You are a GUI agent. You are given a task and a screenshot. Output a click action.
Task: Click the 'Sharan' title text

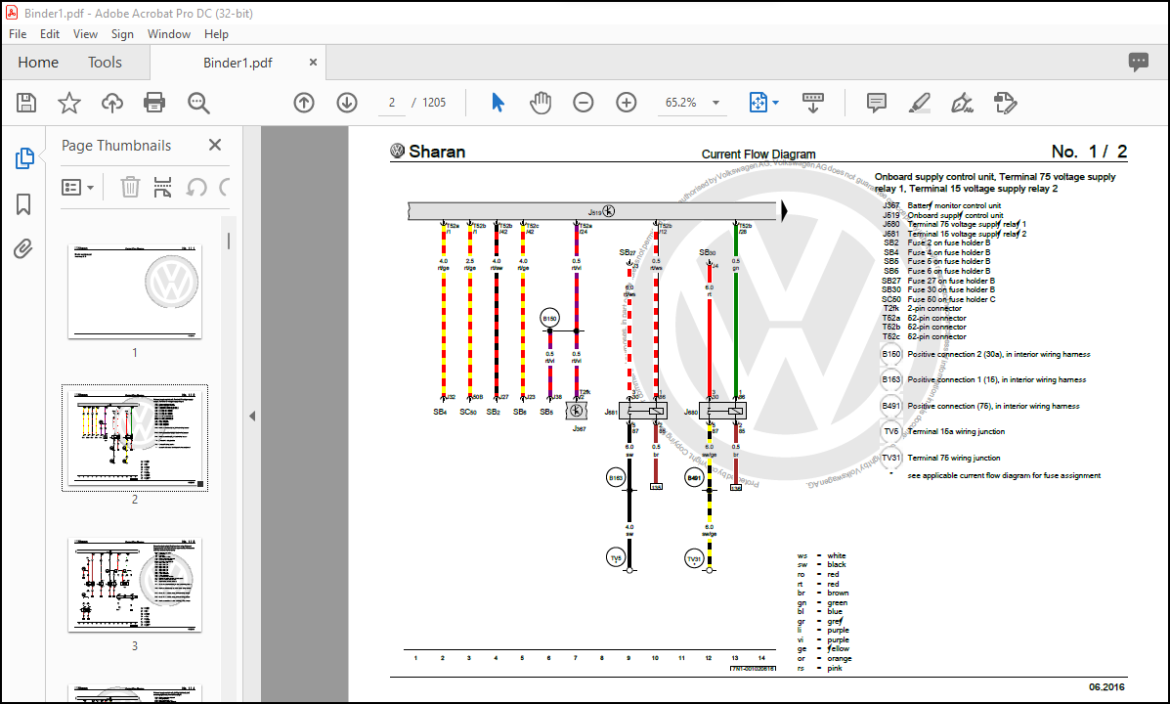tap(437, 152)
